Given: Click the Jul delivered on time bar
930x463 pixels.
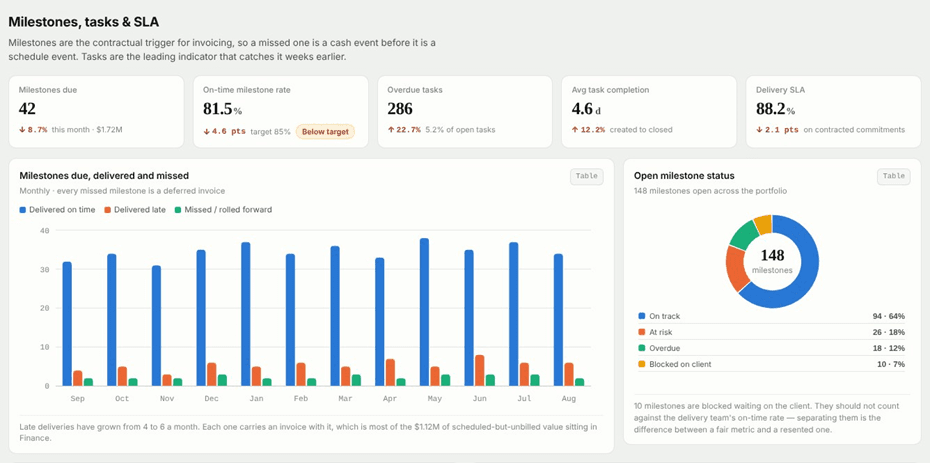Looking at the screenshot, I should (514, 314).
